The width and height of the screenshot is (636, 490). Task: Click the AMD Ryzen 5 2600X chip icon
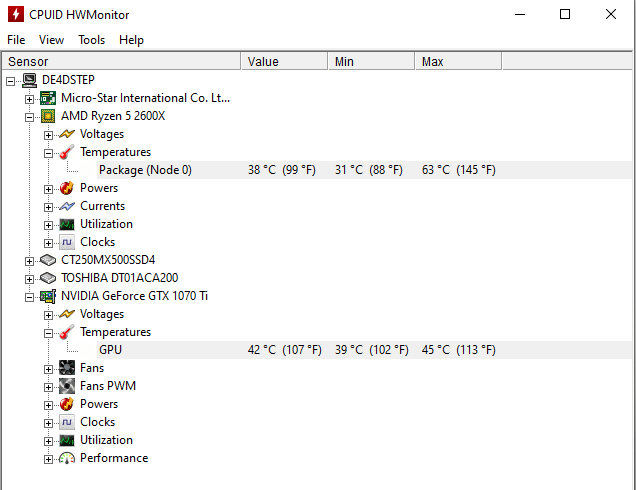click(x=48, y=116)
